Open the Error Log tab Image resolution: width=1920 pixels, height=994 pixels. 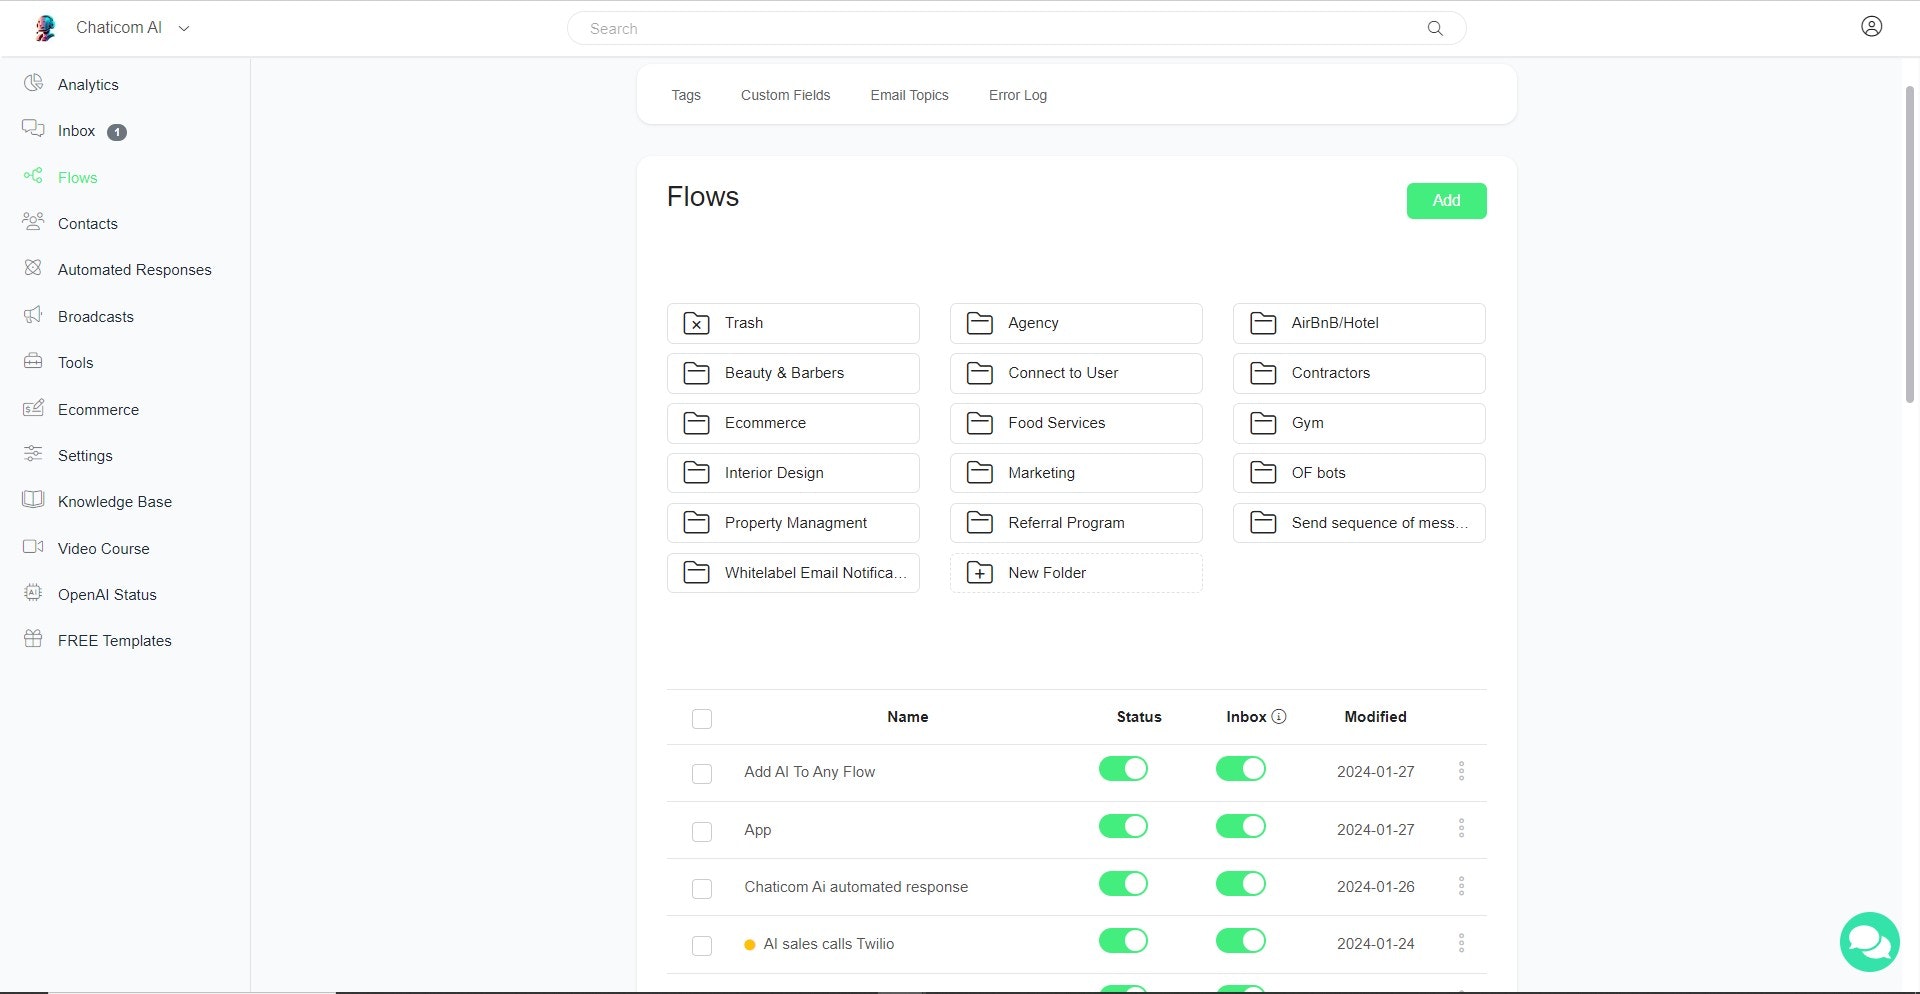[x=1017, y=95]
